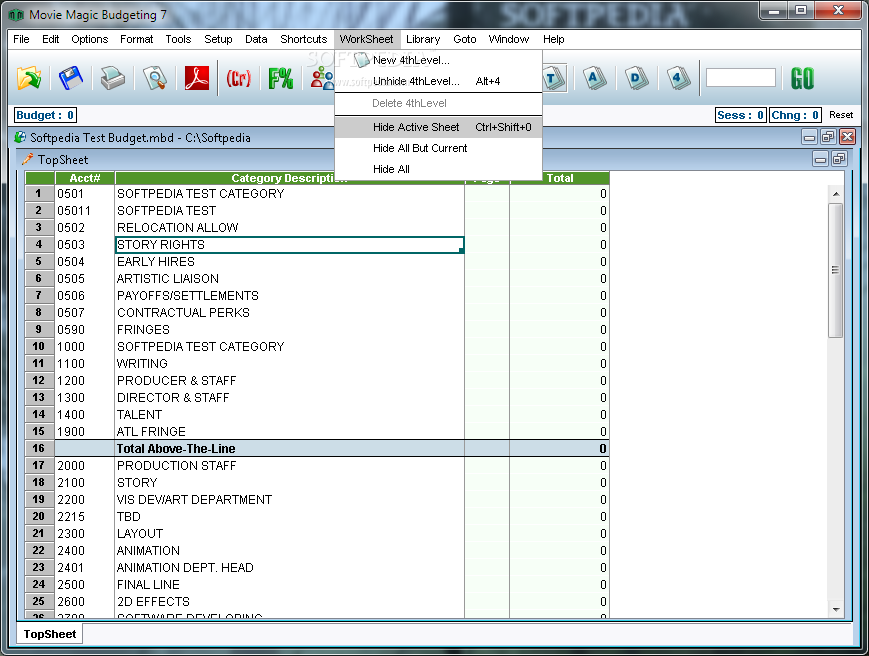Open the Options menu
Image resolution: width=869 pixels, height=656 pixels.
click(89, 39)
